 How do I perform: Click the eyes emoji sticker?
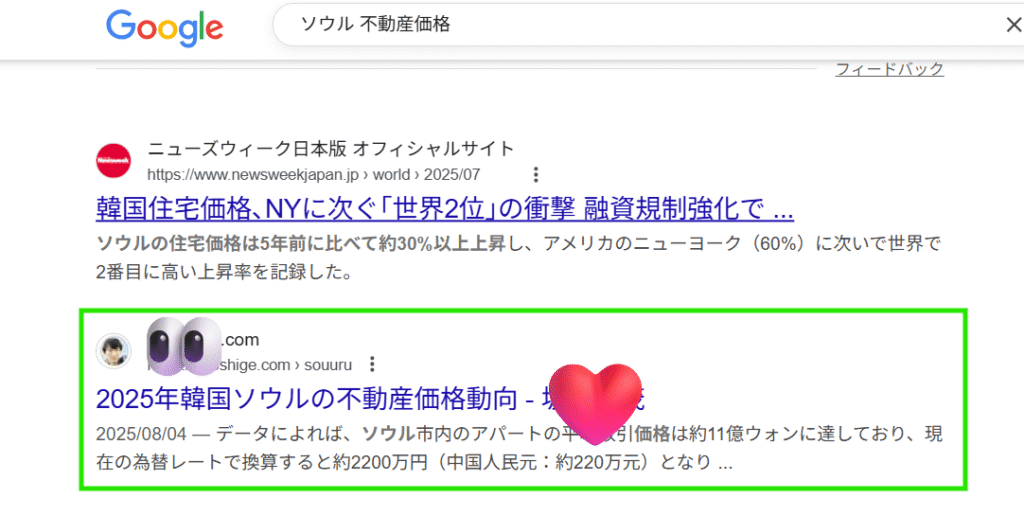[x=184, y=346]
